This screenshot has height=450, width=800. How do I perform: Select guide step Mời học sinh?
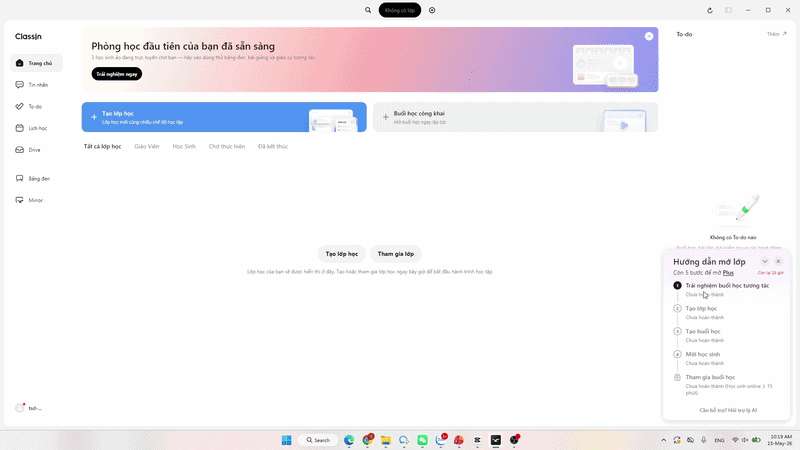(x=703, y=355)
